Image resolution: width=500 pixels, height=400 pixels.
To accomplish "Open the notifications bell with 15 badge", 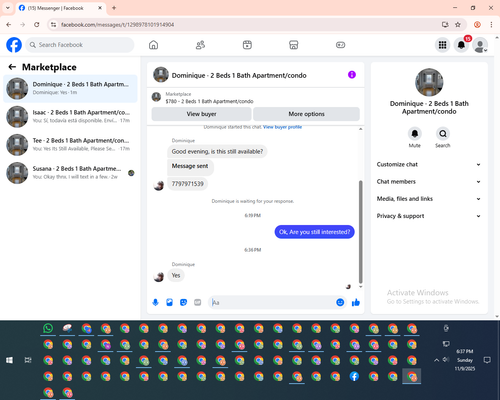I will tap(461, 45).
